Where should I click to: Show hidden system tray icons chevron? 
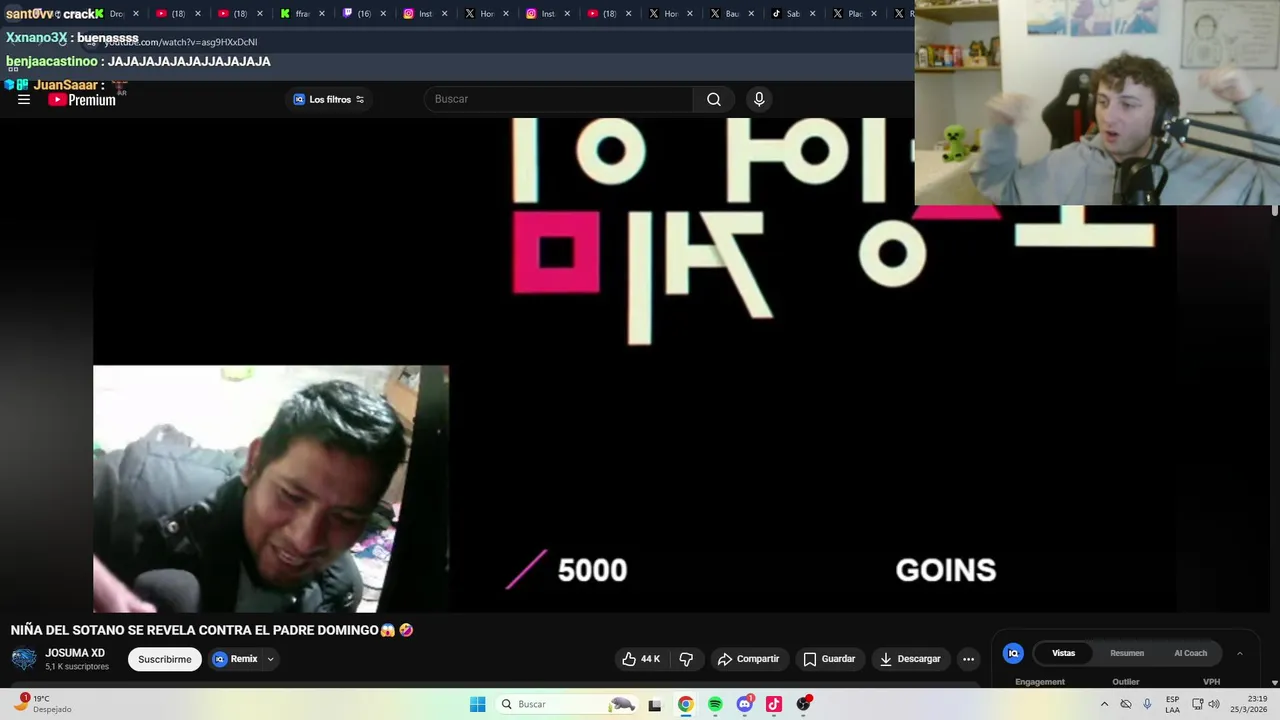click(x=1104, y=704)
